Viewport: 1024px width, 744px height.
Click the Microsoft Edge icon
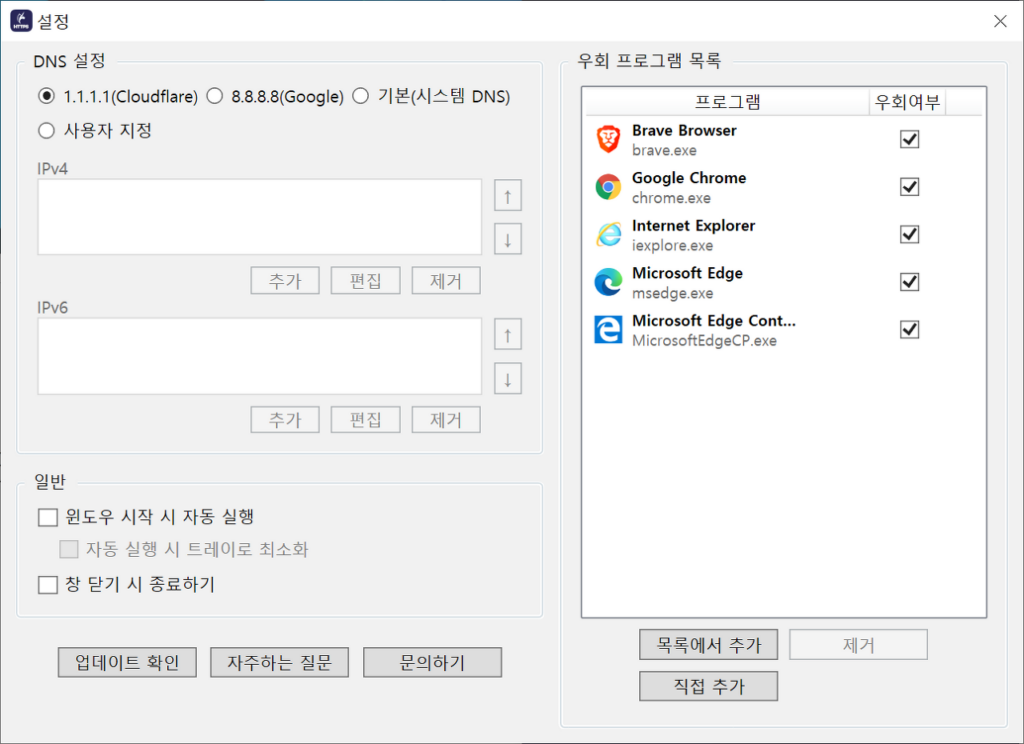(608, 282)
